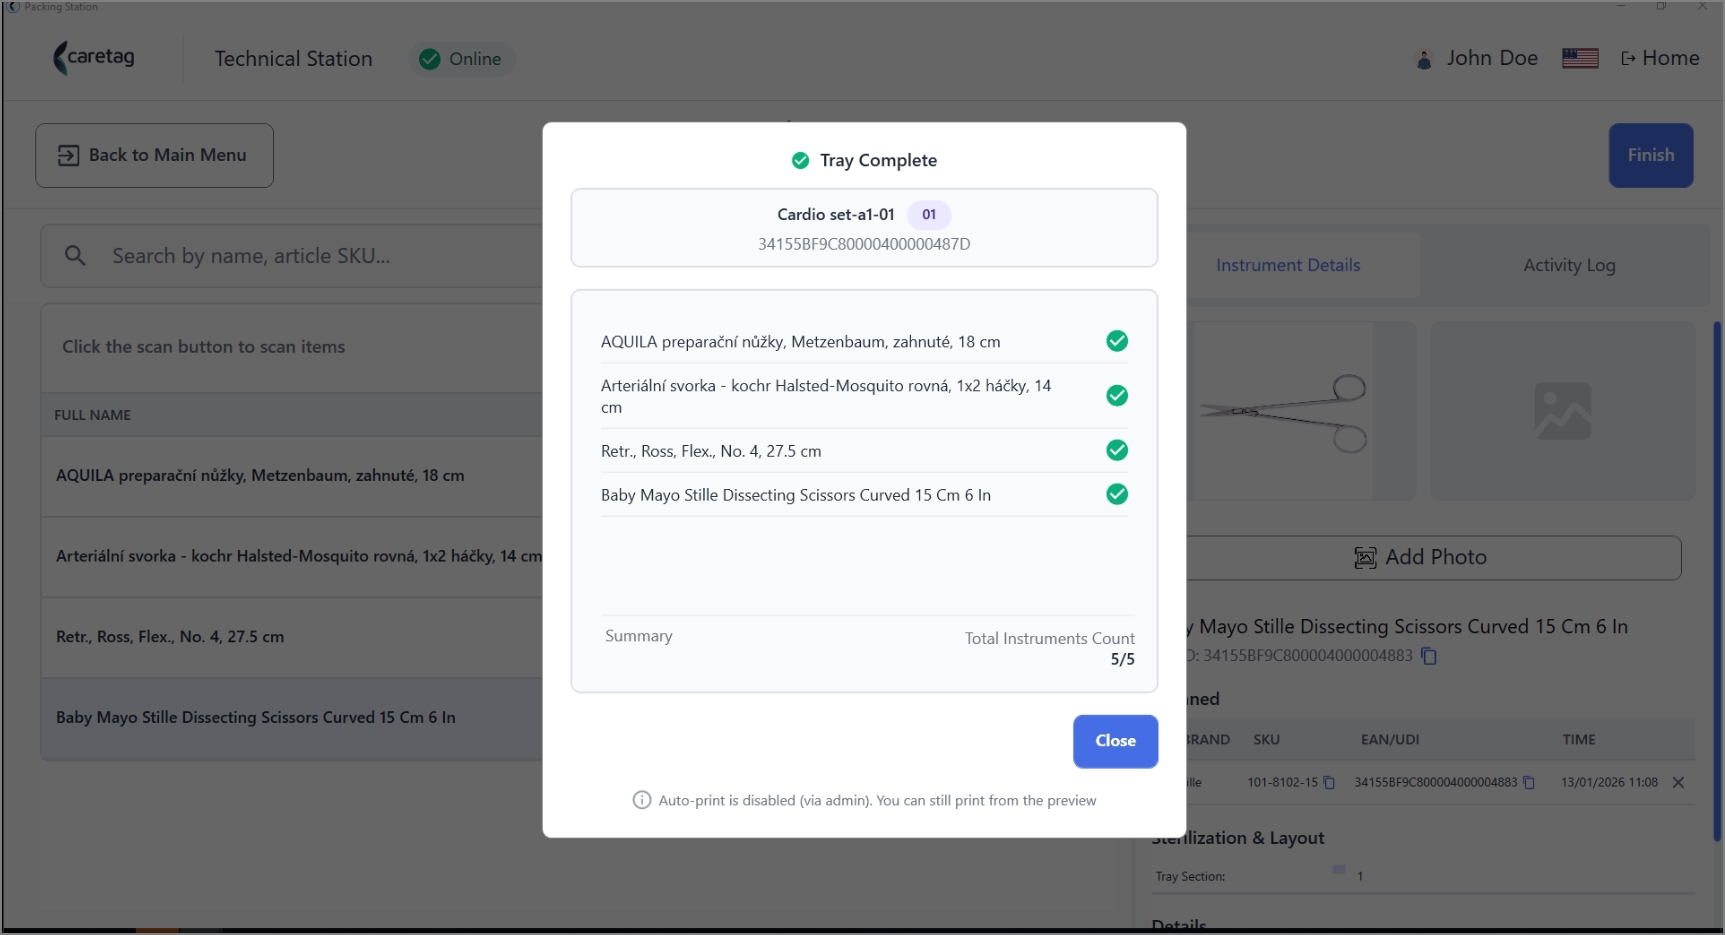The height and width of the screenshot is (935, 1725).
Task: Open the Instrument Details tab
Action: 1288,265
